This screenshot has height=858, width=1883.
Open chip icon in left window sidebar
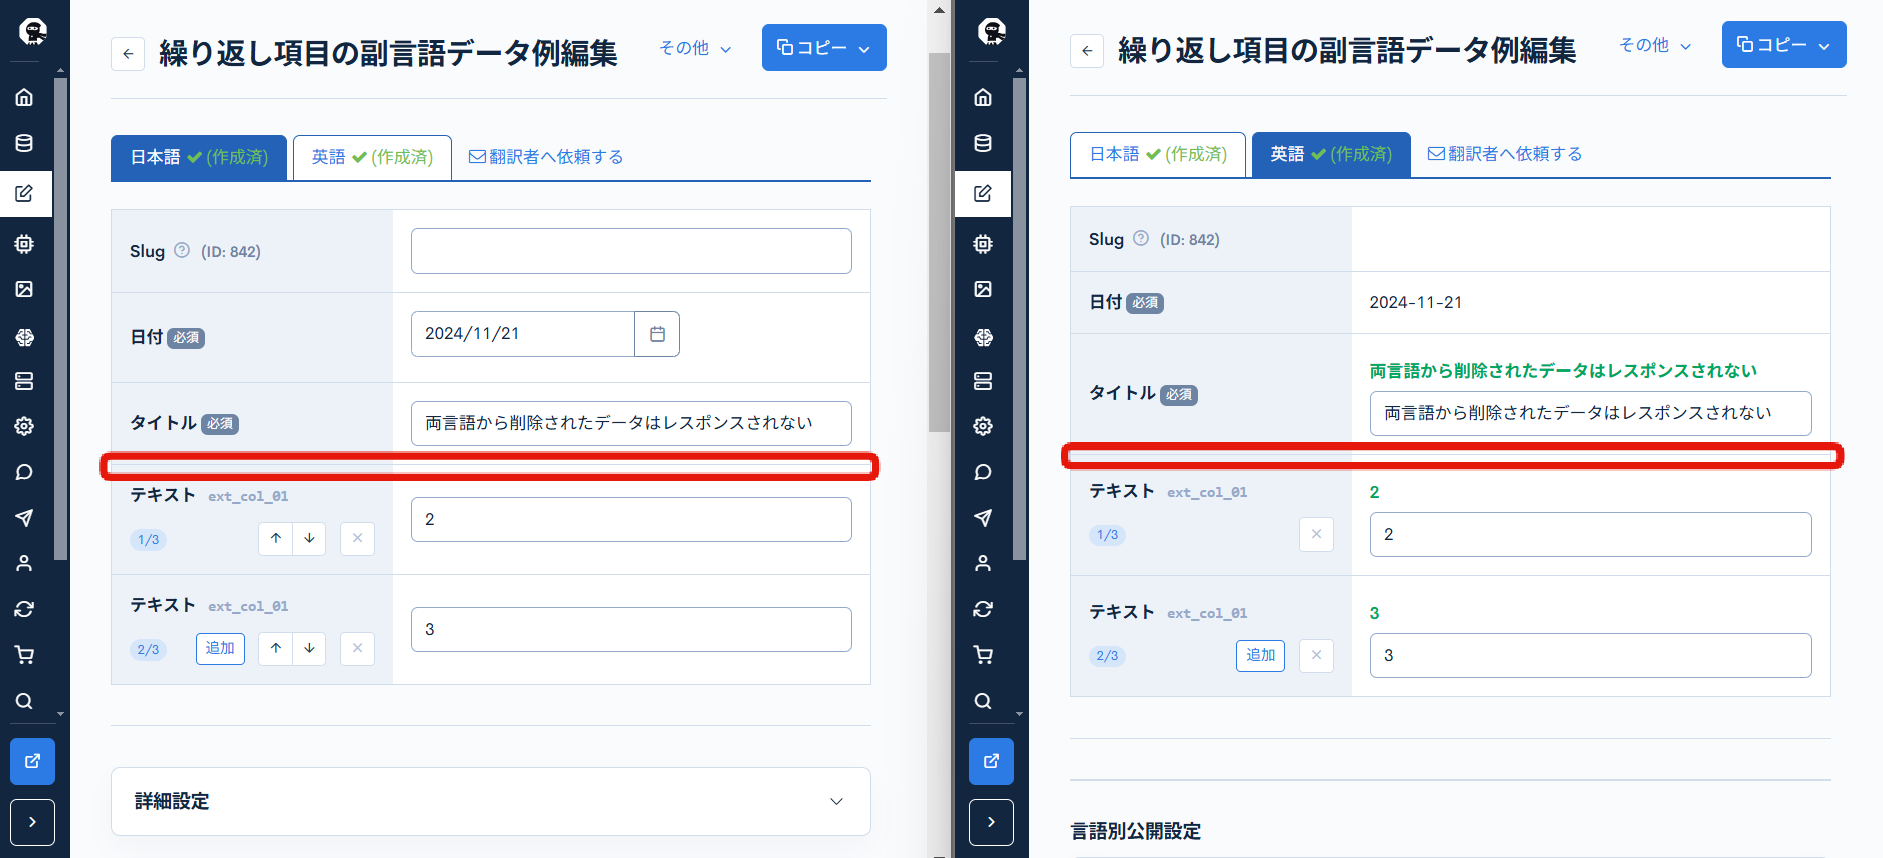pyautogui.click(x=24, y=244)
